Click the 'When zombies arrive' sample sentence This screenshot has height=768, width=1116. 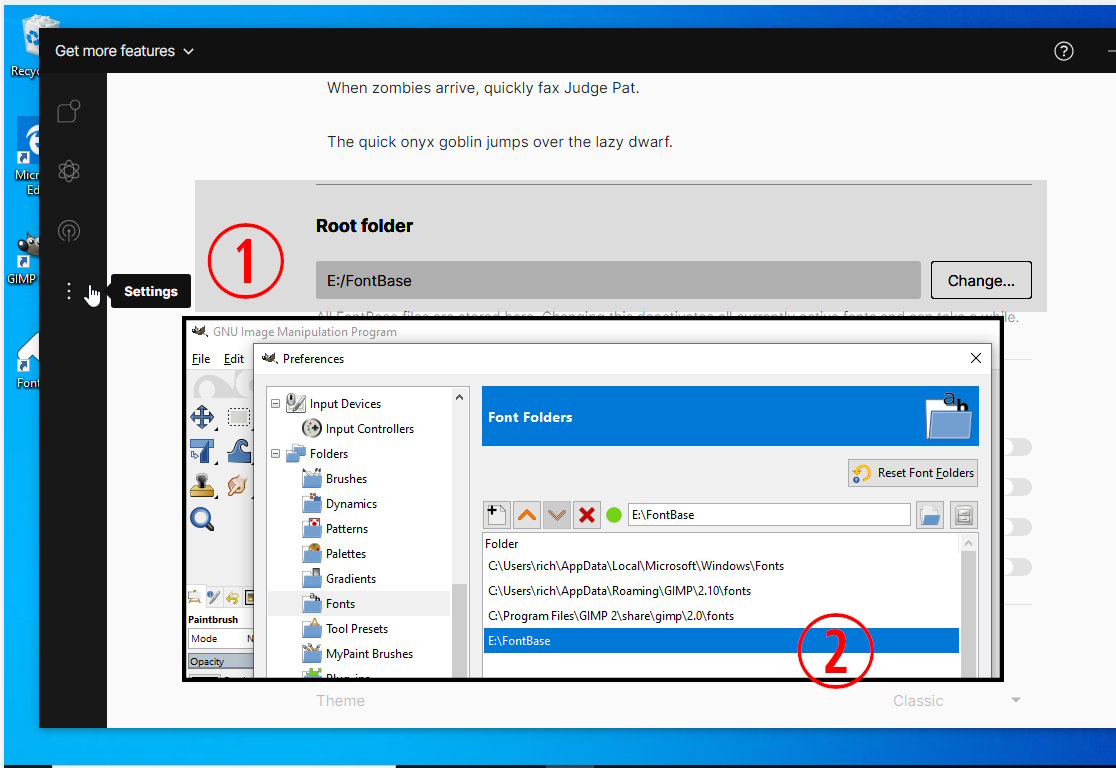483,88
